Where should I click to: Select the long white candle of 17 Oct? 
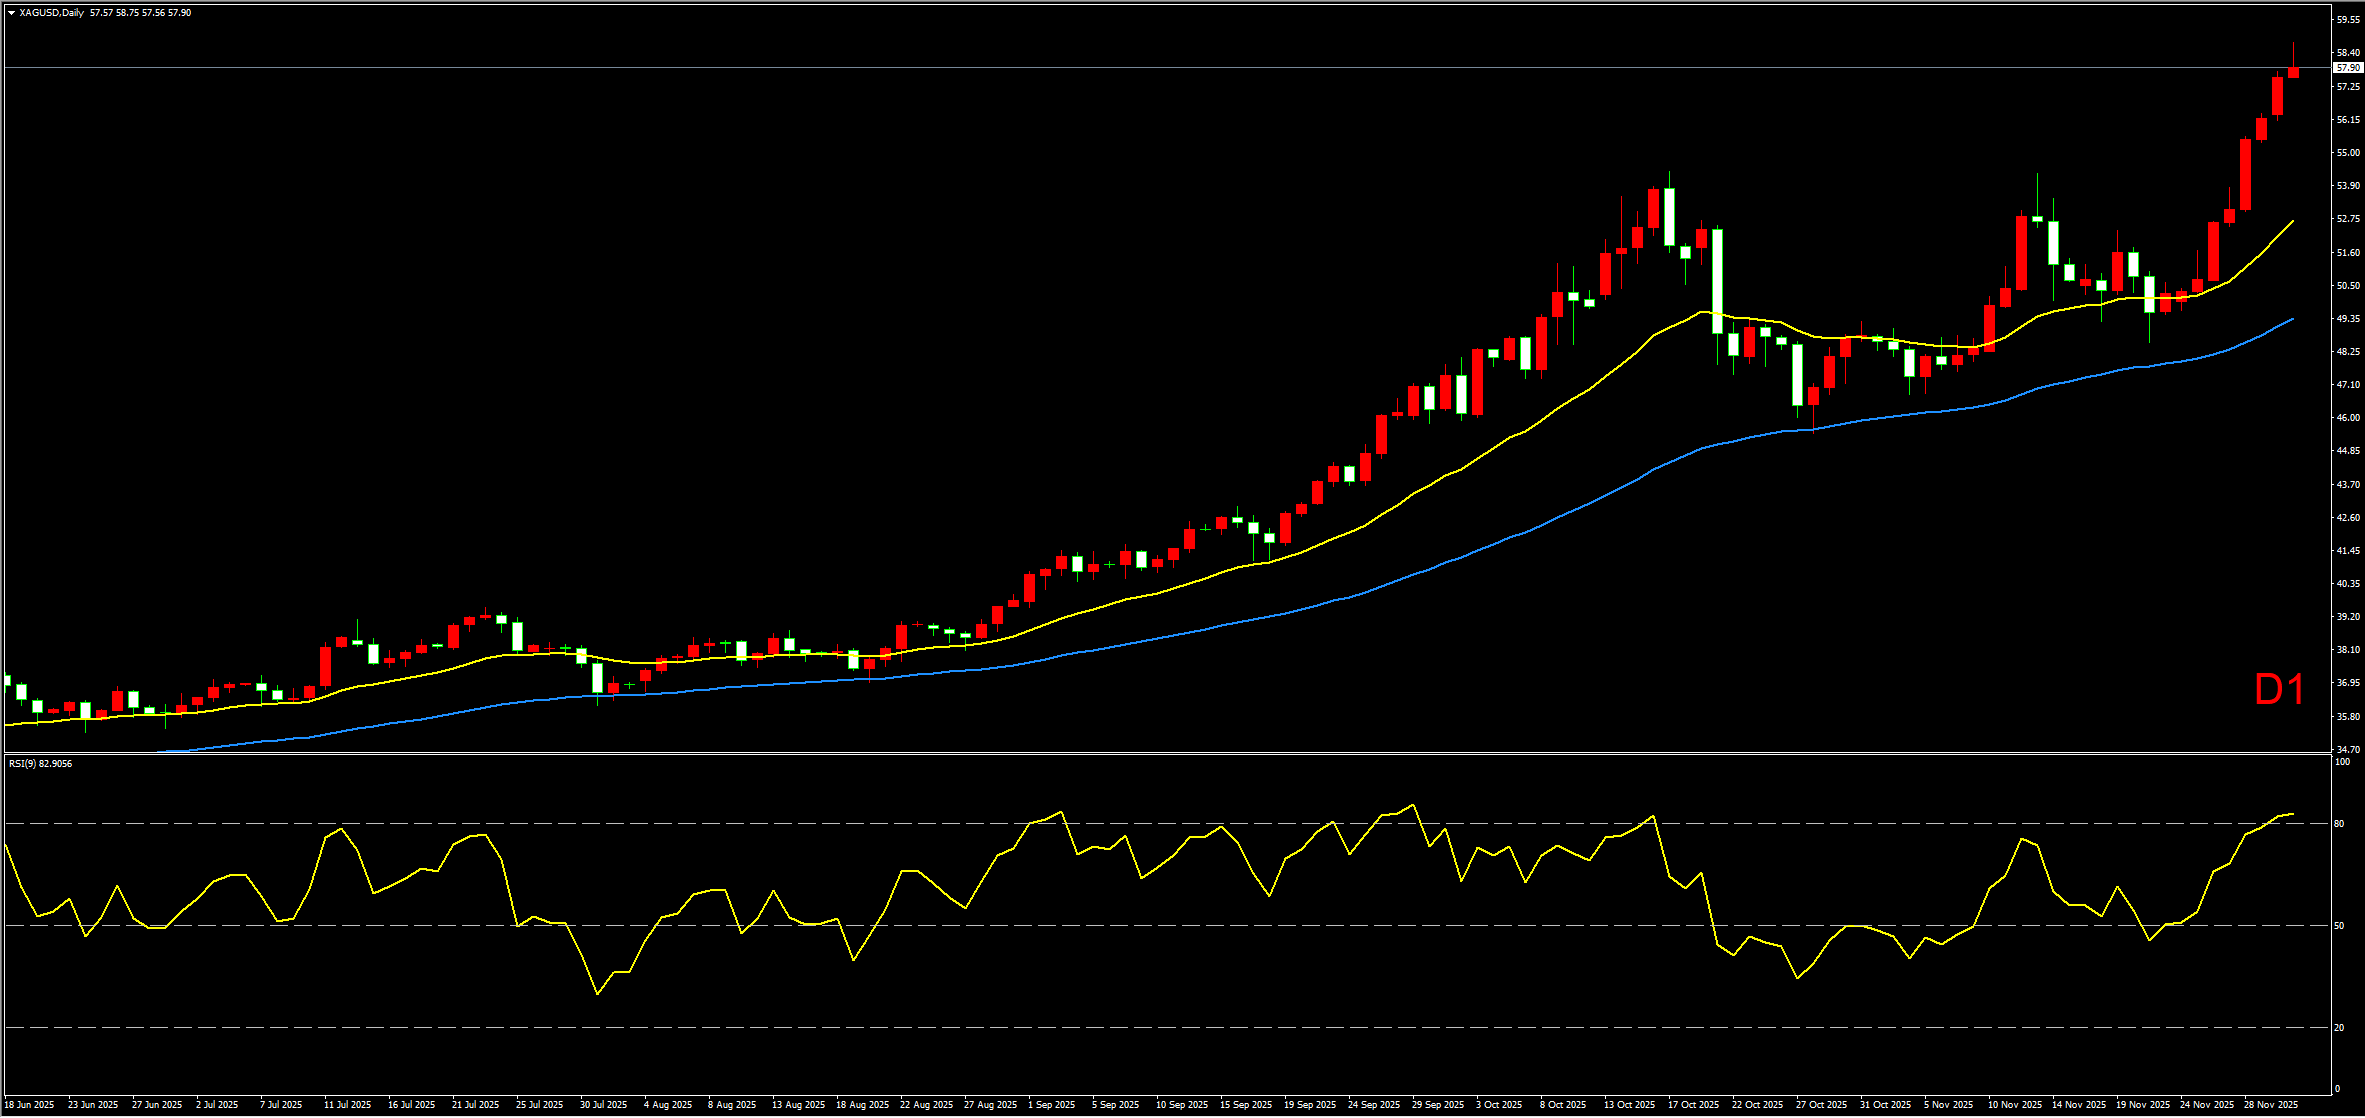(x=1717, y=280)
